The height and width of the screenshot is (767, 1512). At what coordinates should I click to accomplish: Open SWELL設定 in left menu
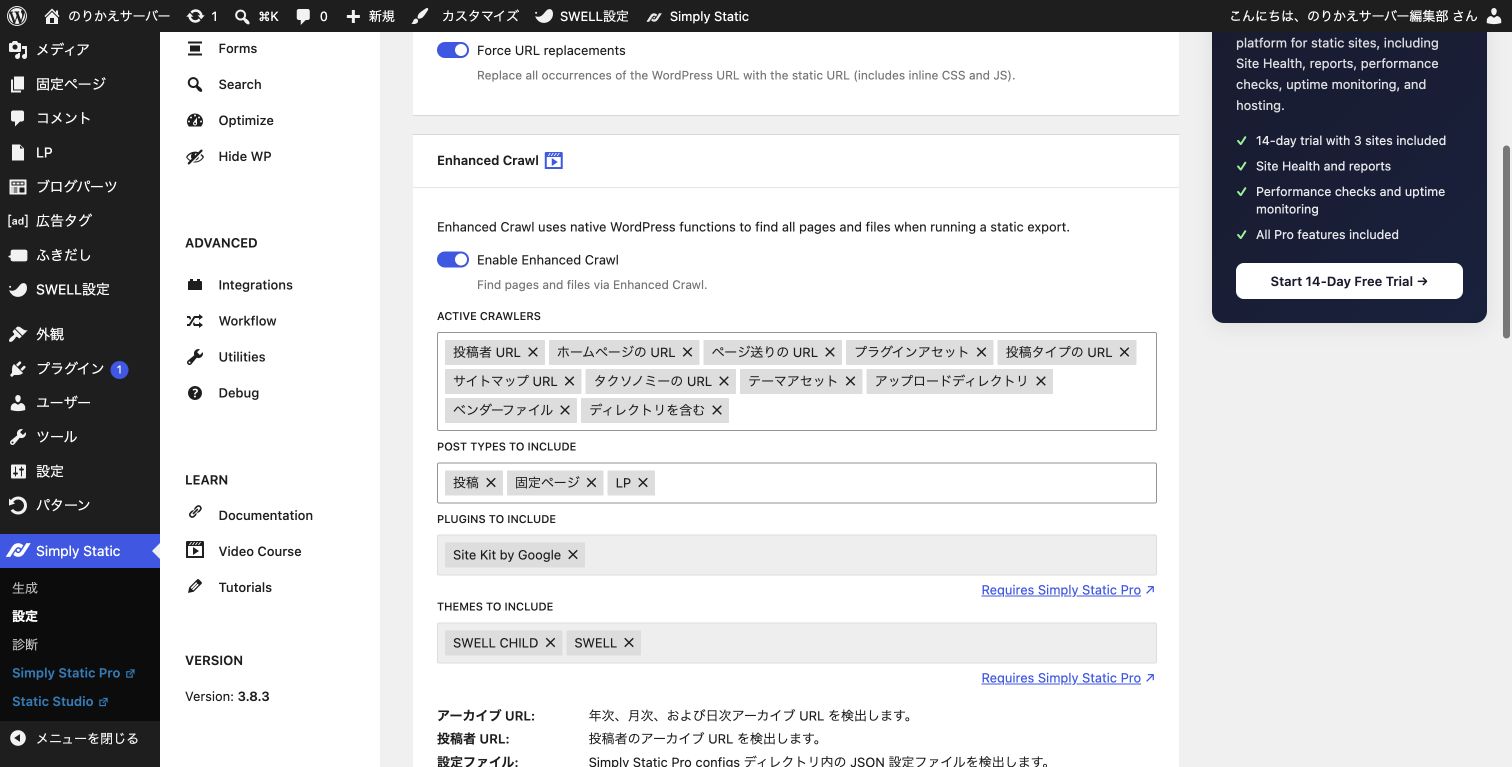[x=80, y=289]
